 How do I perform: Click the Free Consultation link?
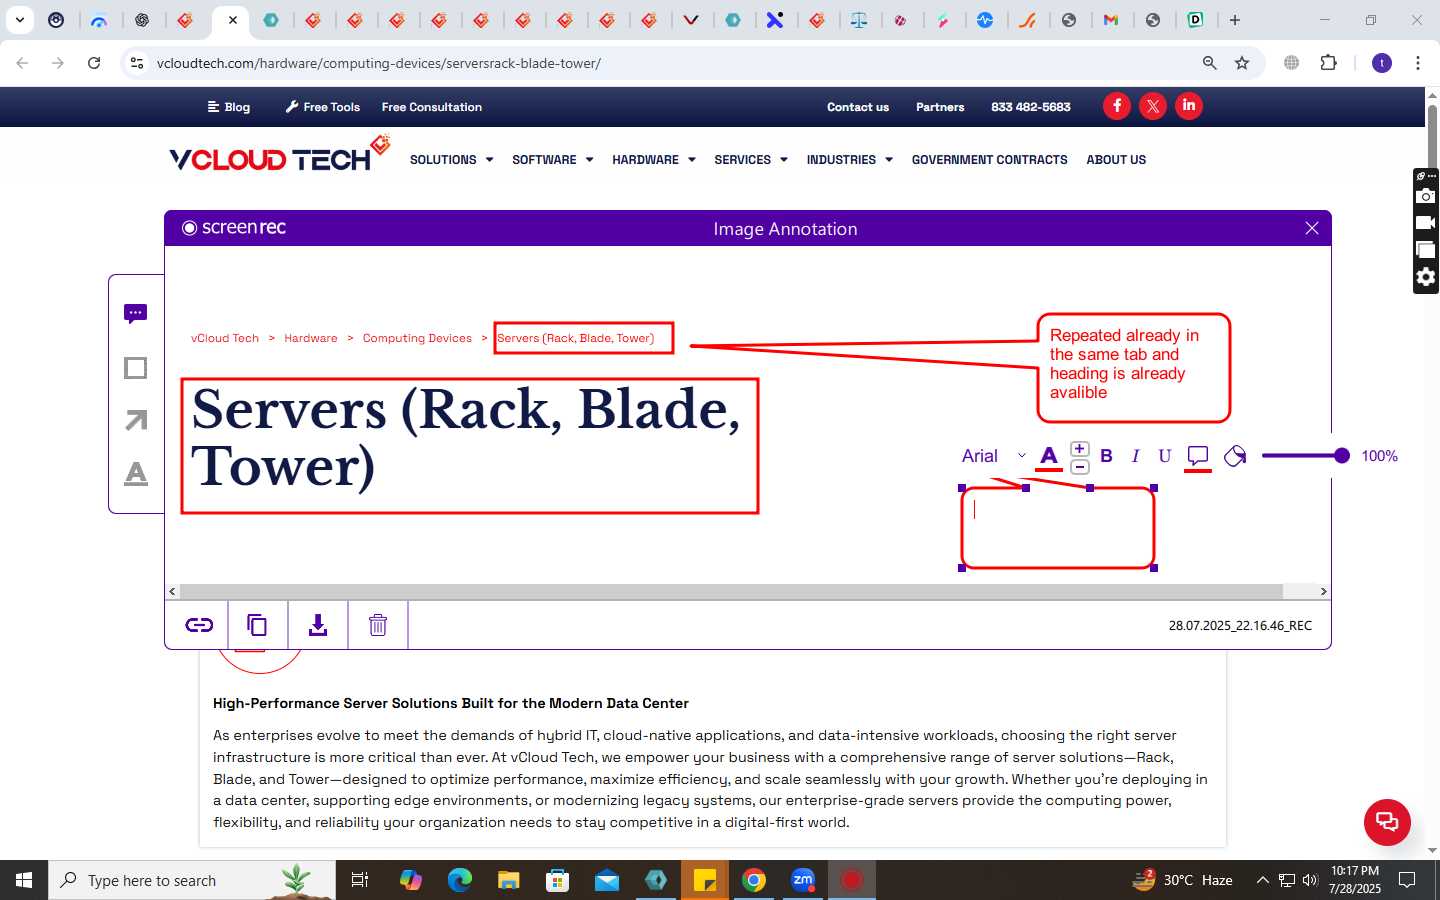[432, 107]
